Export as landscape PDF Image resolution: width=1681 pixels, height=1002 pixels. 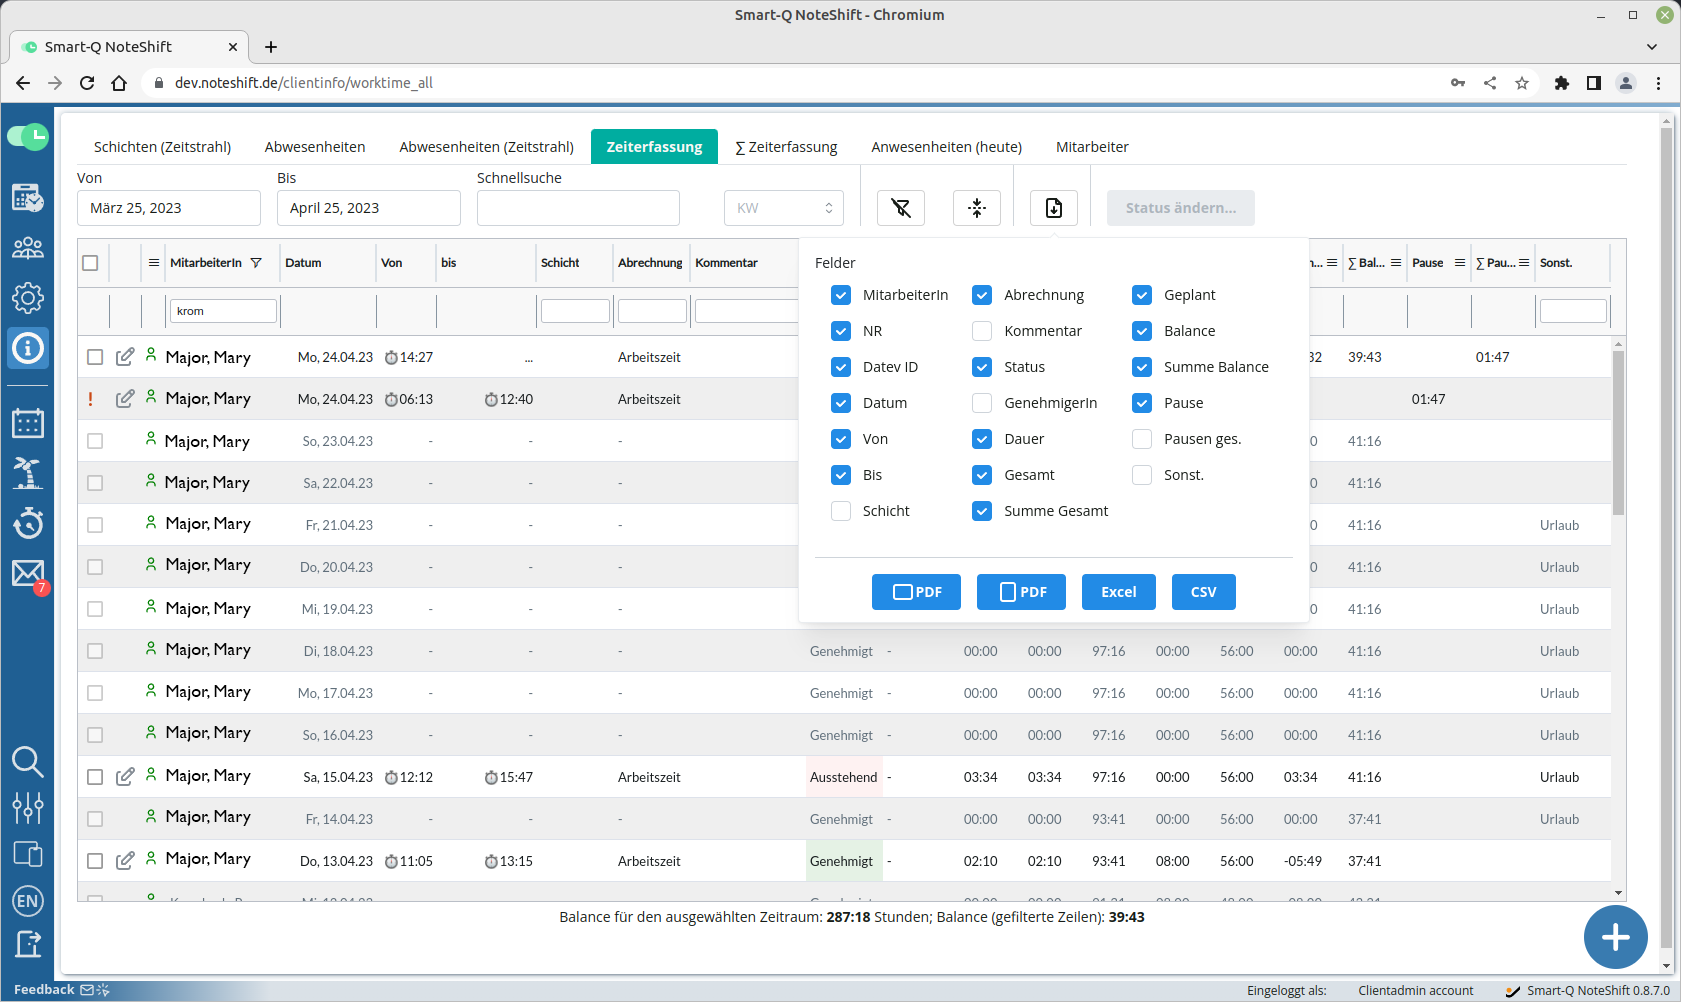(x=916, y=592)
